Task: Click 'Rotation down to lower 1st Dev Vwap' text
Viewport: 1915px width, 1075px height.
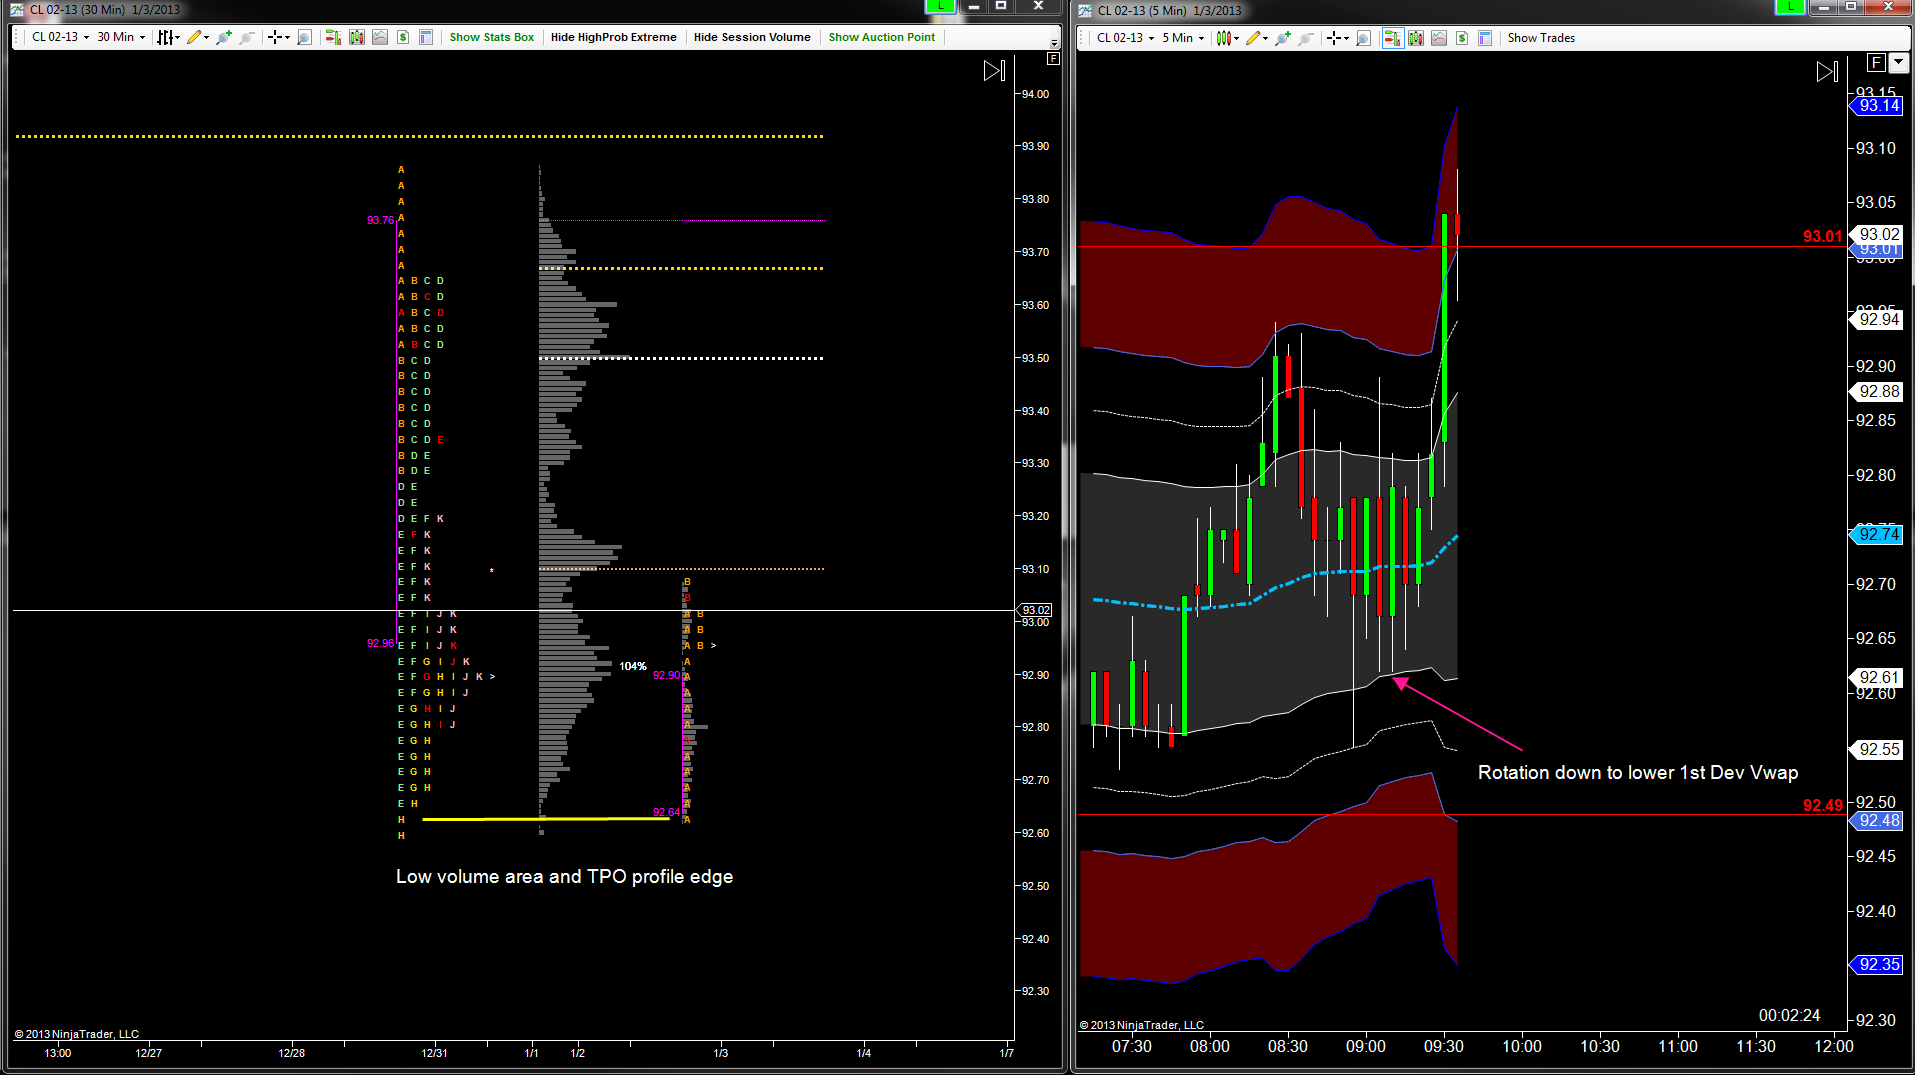Action: pos(1637,773)
